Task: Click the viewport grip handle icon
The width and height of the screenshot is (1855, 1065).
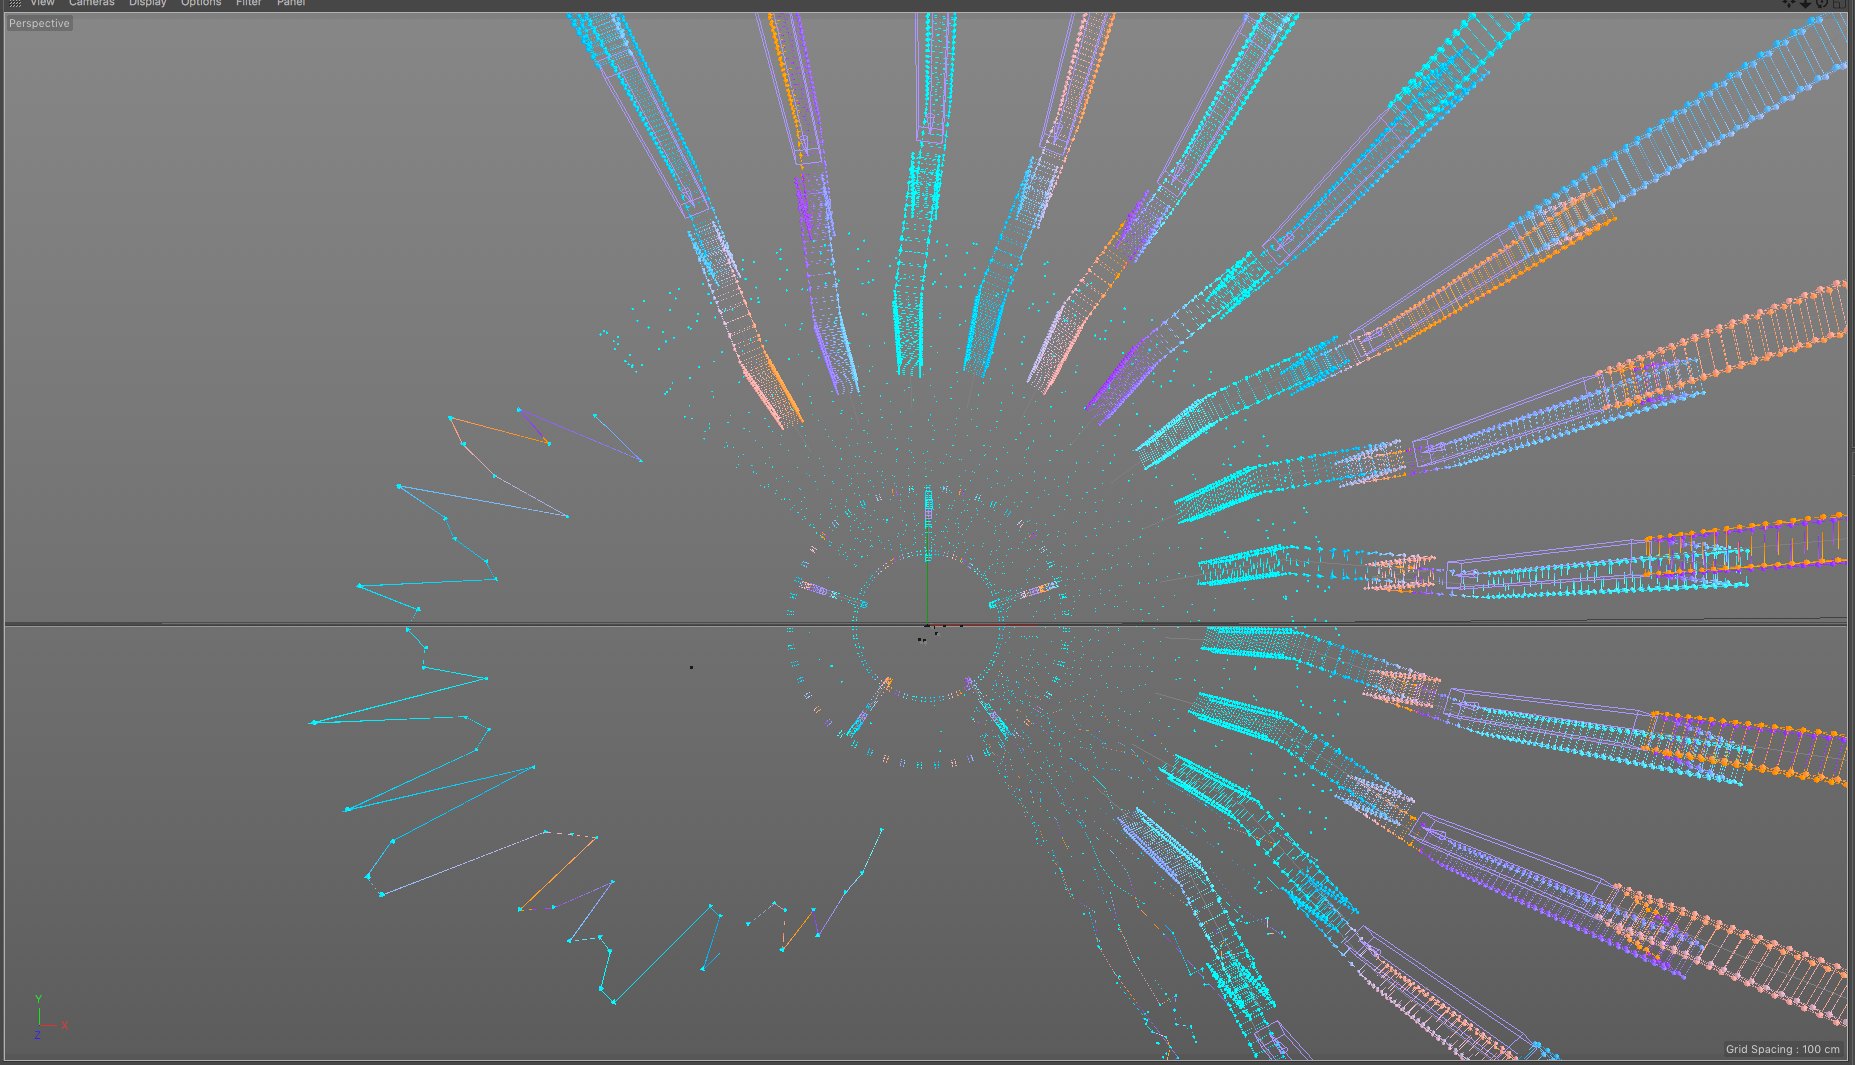Action: click(15, 4)
